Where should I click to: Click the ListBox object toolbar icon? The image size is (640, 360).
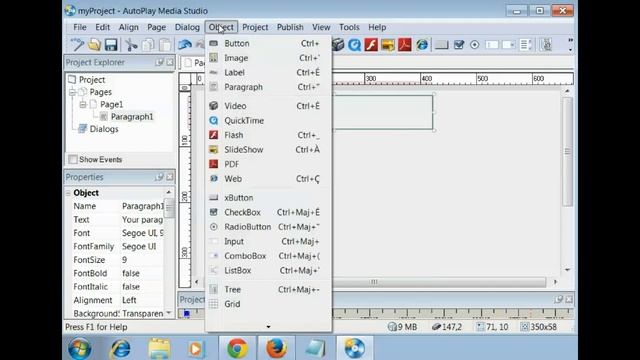click(525, 44)
